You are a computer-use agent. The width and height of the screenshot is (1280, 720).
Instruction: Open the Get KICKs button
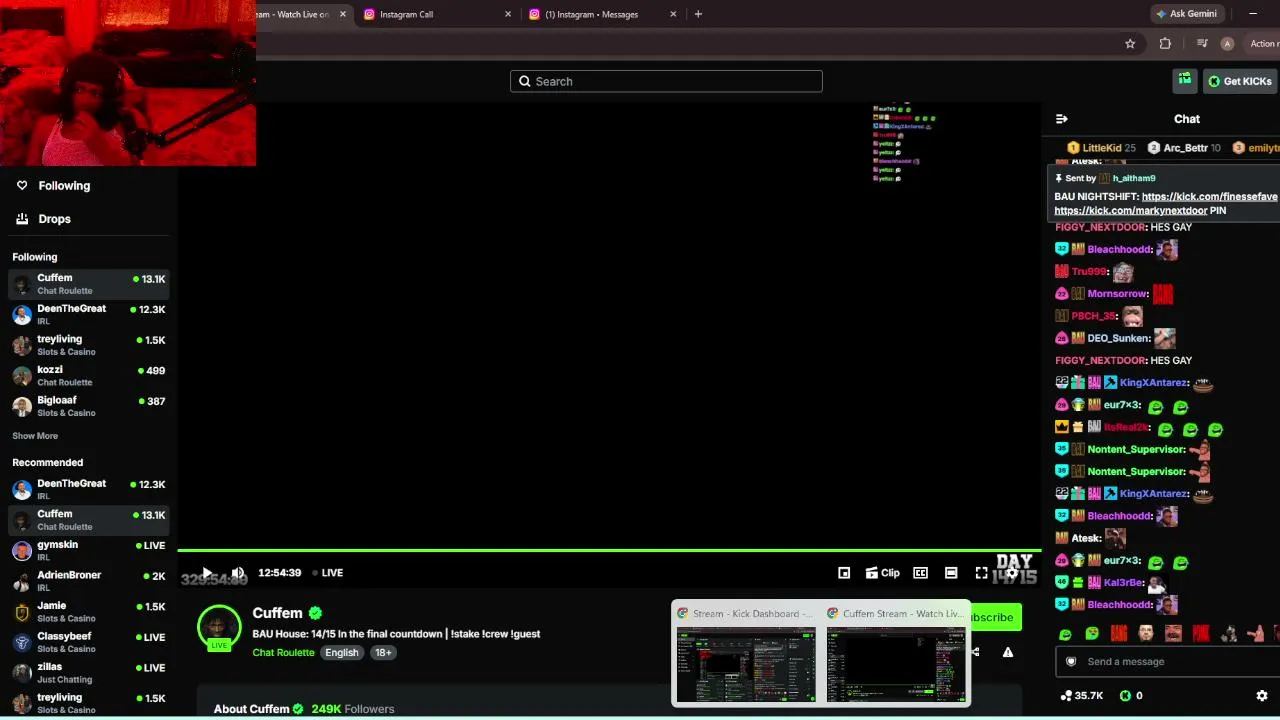coord(1239,81)
